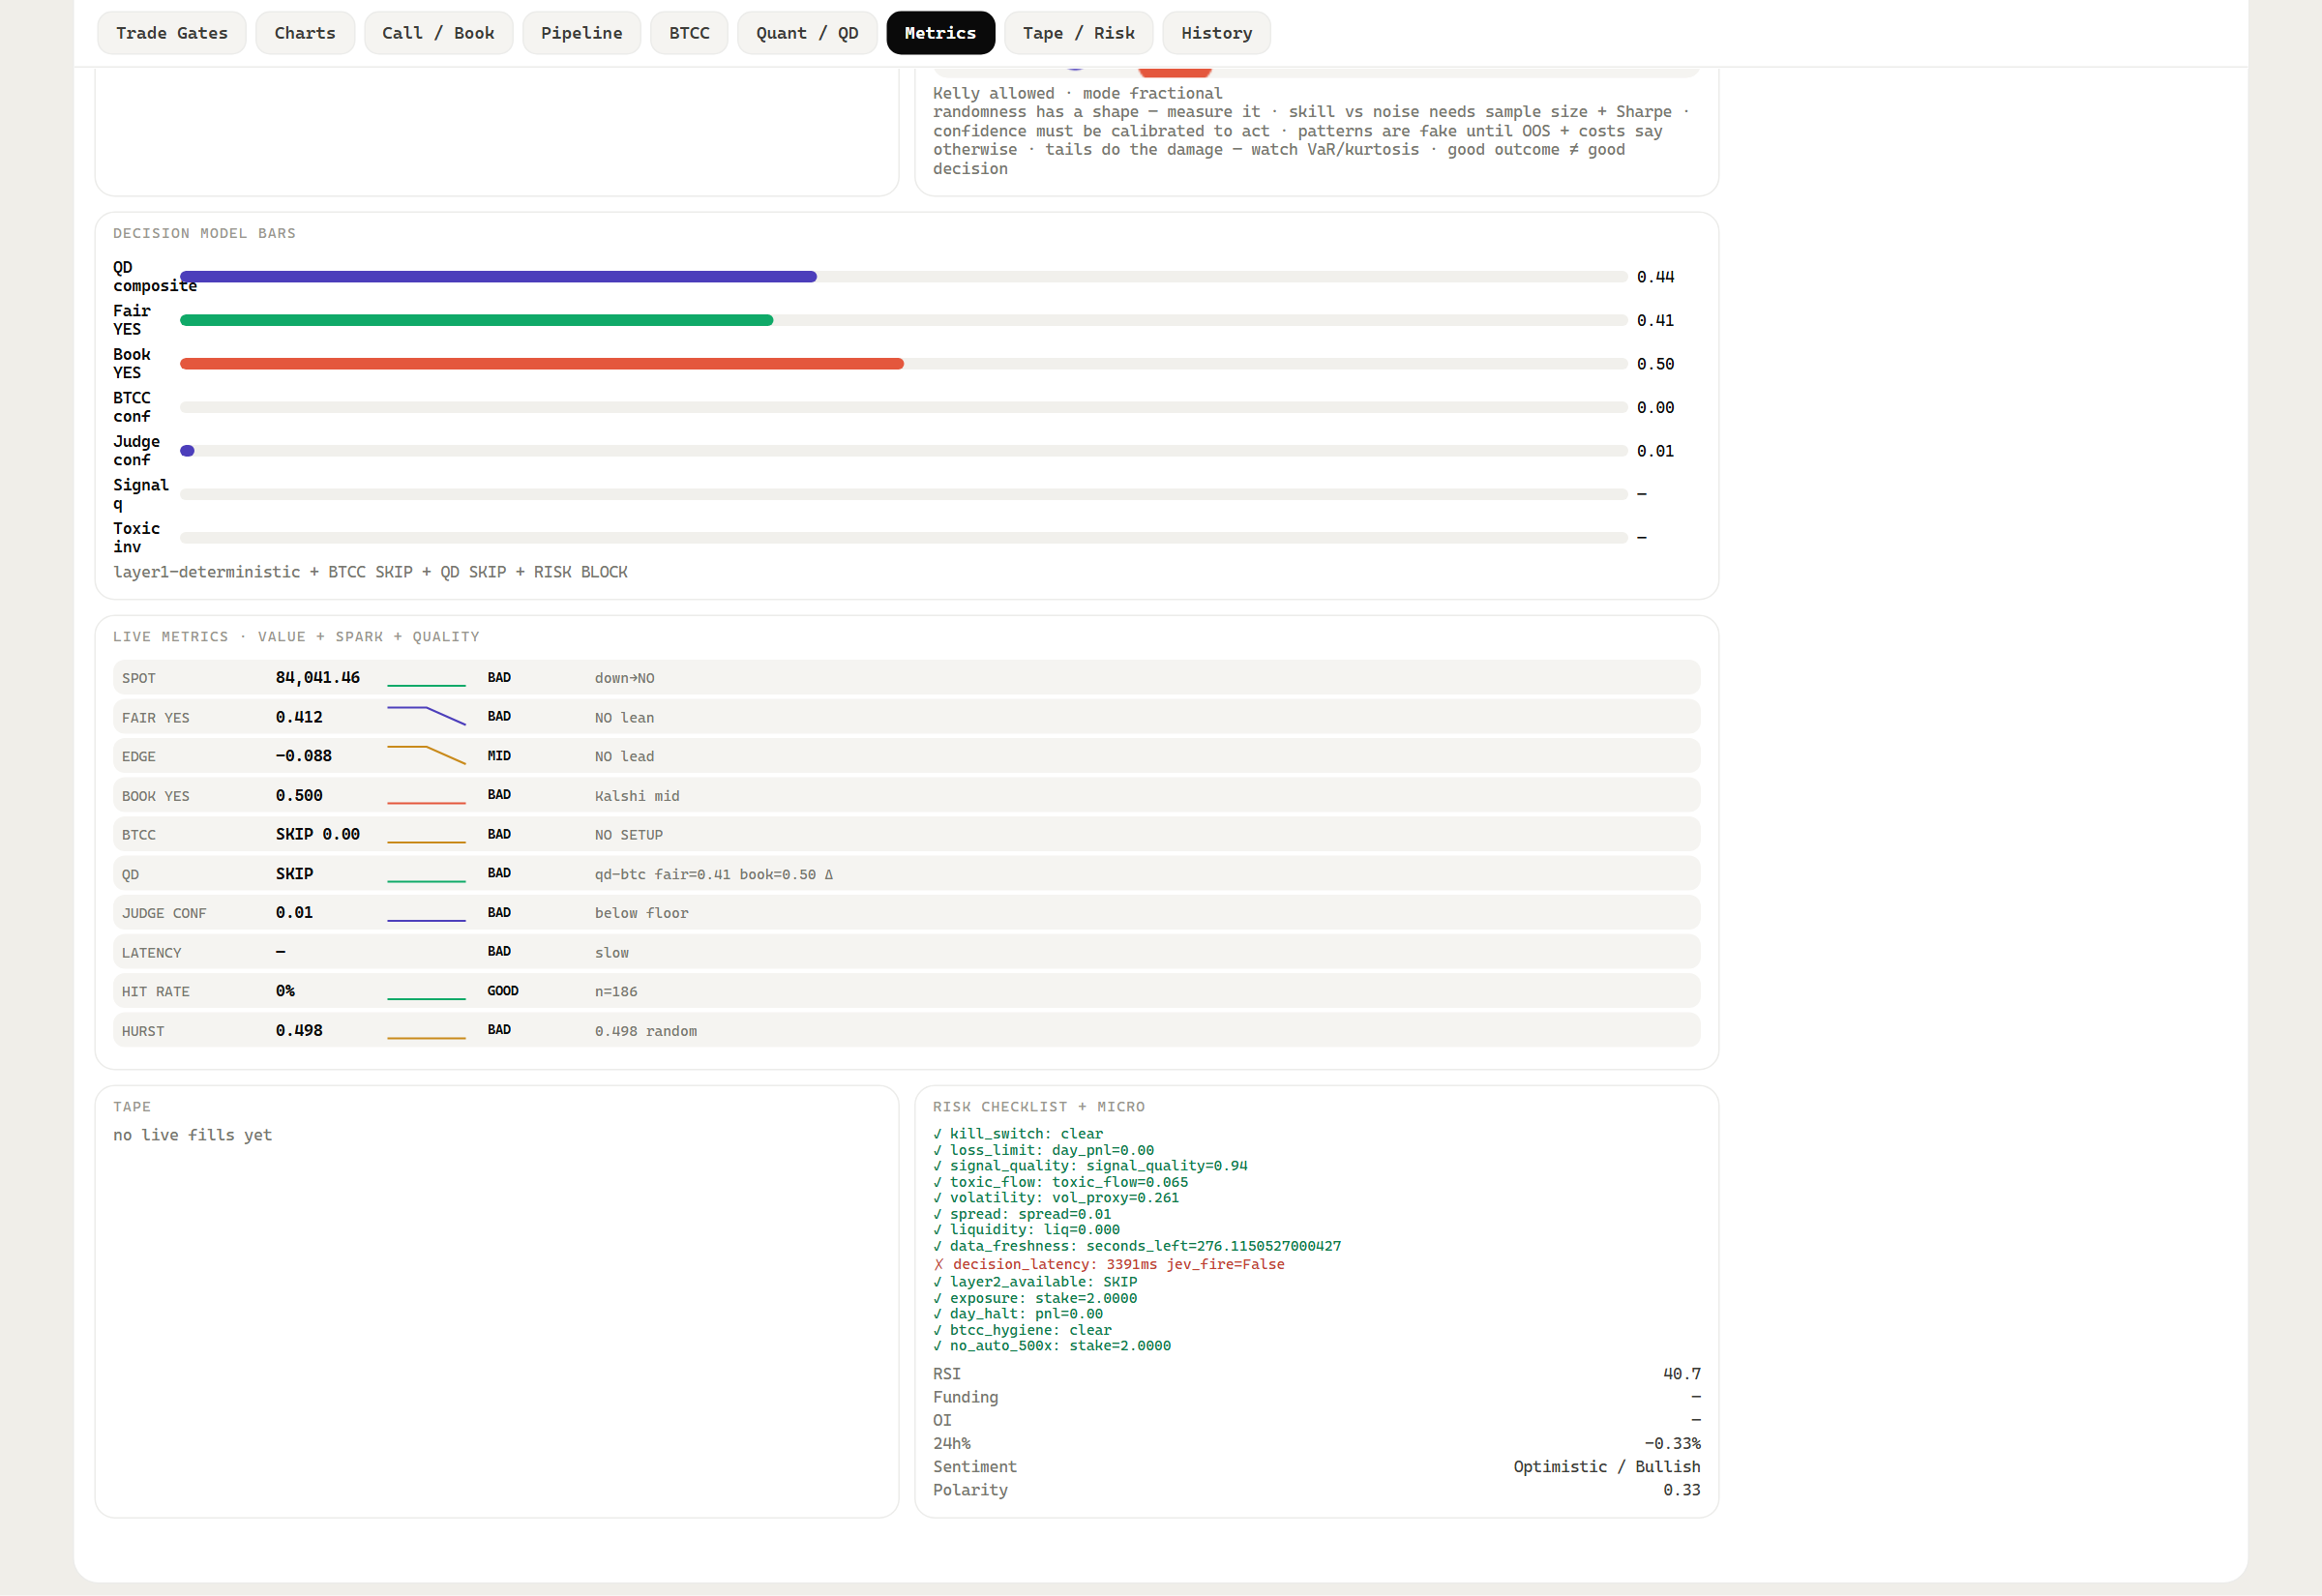The height and width of the screenshot is (1596, 2322).
Task: Click the LATENCY slow note
Action: [611, 953]
